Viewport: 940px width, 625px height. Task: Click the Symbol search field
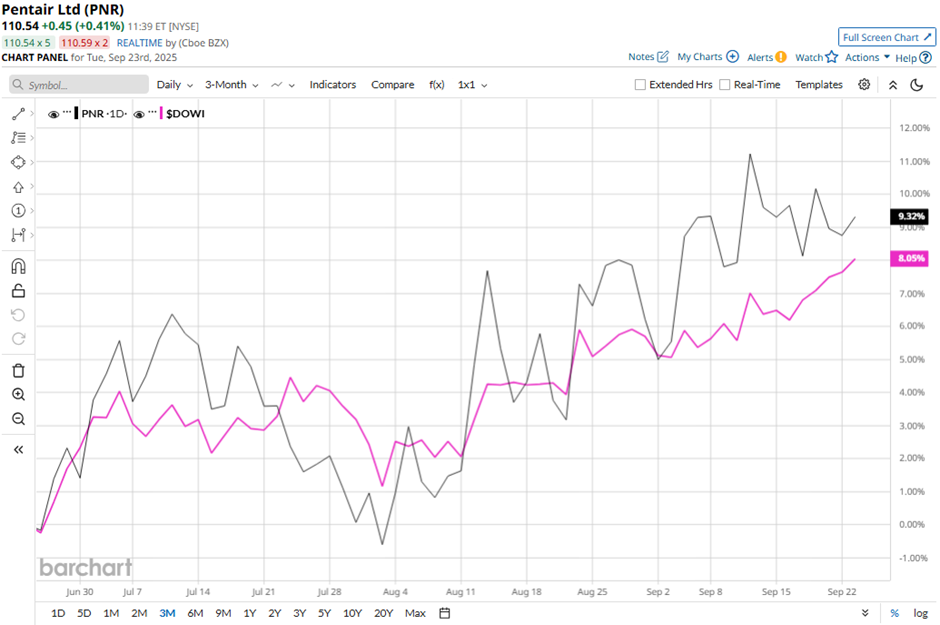[79, 84]
